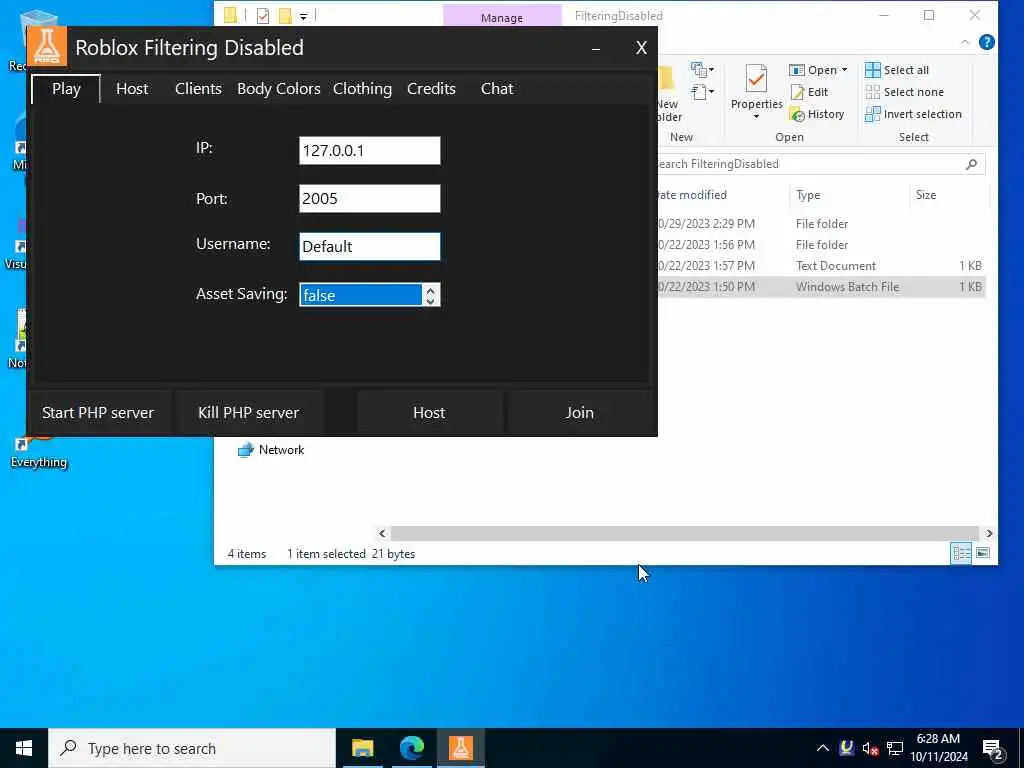
Task: Click Invert selection in Explorer ribbon
Action: [x=913, y=114]
